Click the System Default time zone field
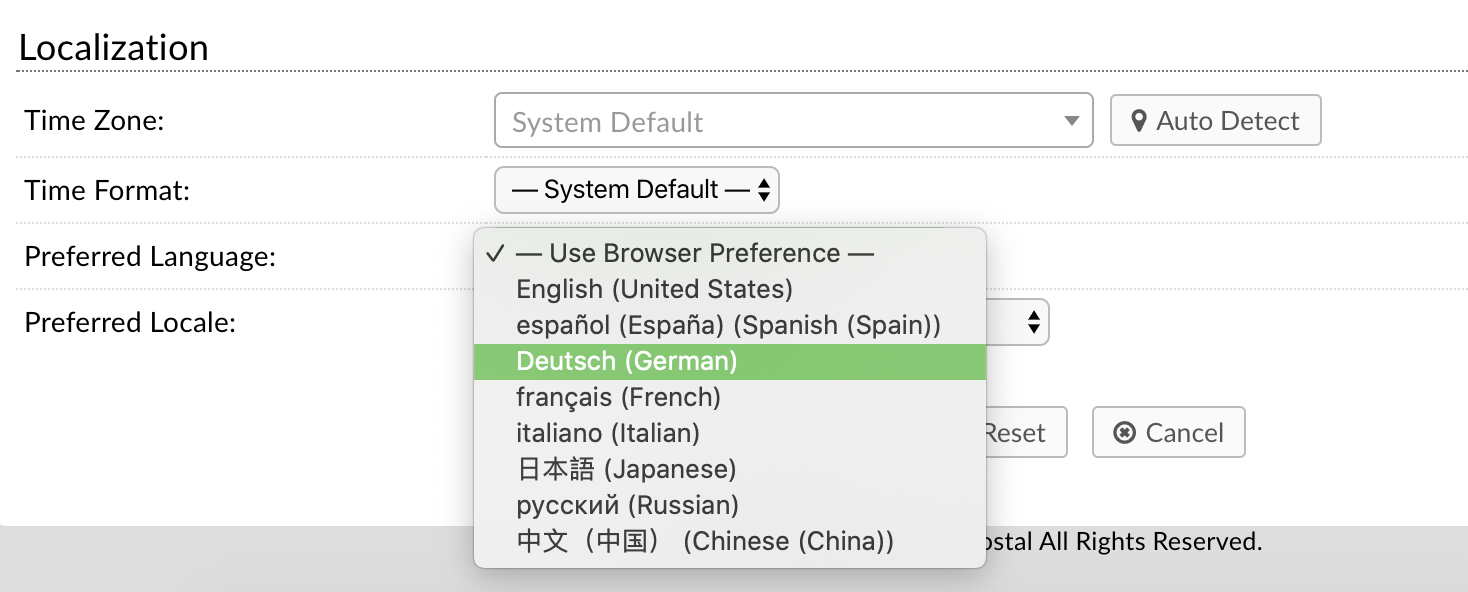 point(793,121)
